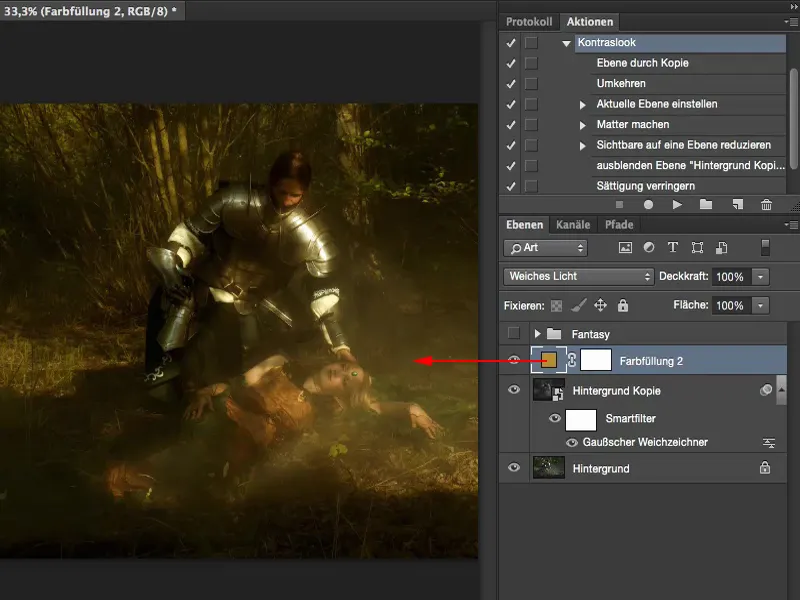Expand Fantasy layer group
Screen dimensions: 800x600
pyautogui.click(x=537, y=334)
